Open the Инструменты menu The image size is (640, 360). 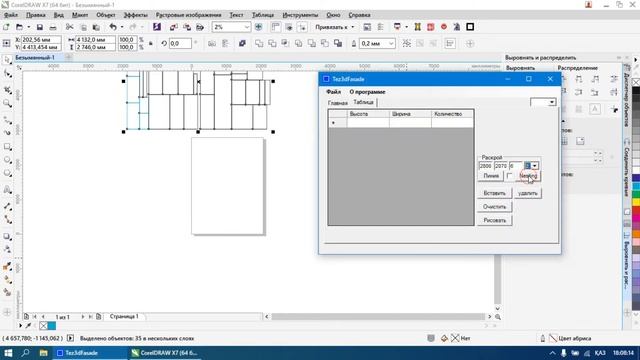[300, 15]
